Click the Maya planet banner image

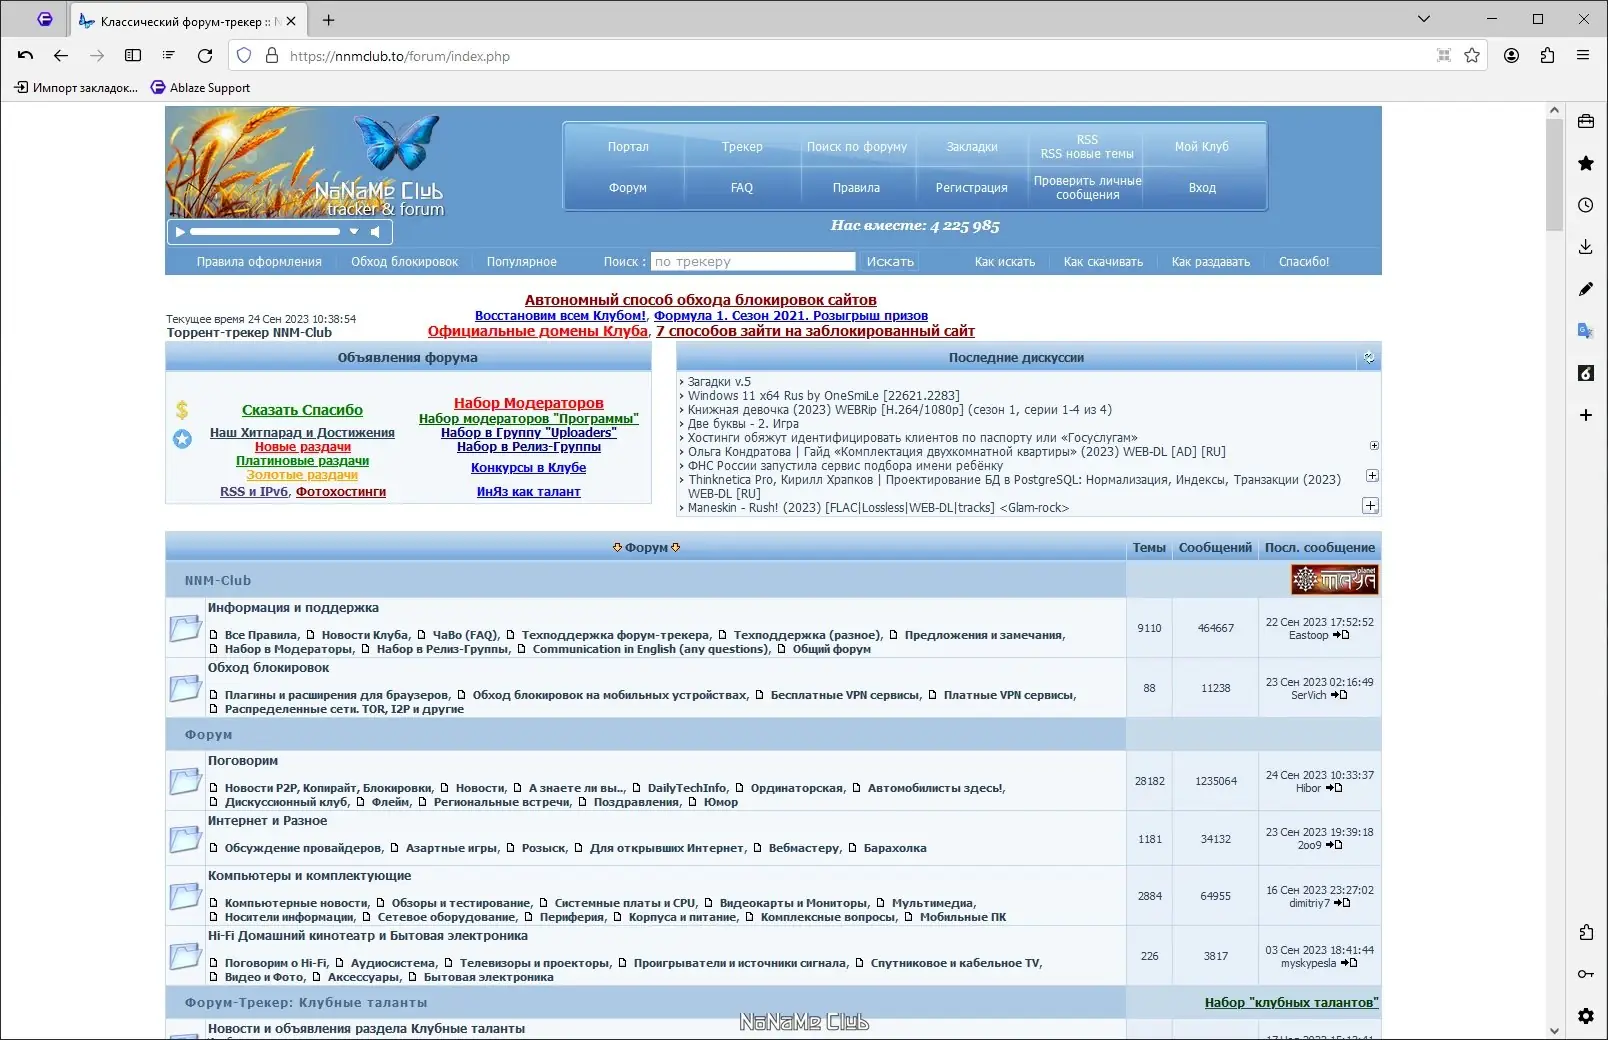pos(1334,580)
